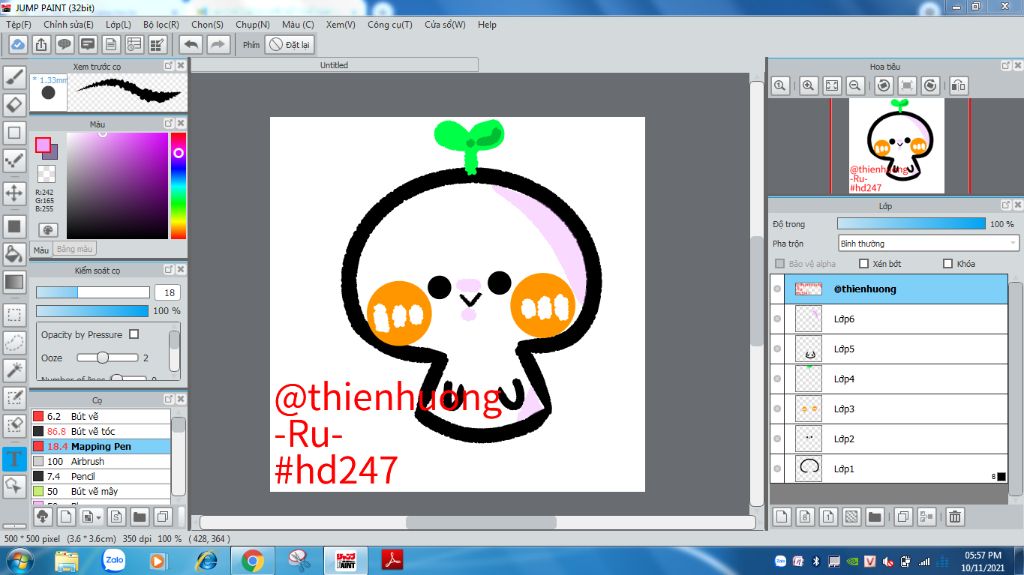Image resolution: width=1024 pixels, height=575 pixels.
Task: Rotate canvas right in navigator
Action: [931, 86]
